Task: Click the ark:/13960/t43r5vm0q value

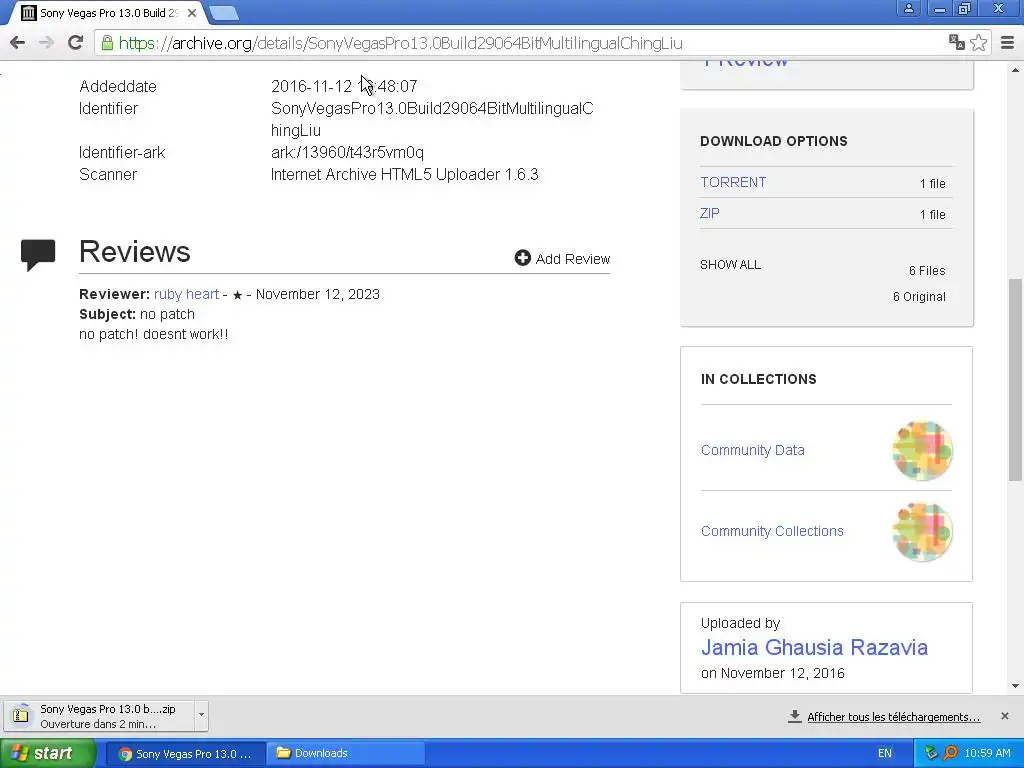Action: [x=347, y=152]
